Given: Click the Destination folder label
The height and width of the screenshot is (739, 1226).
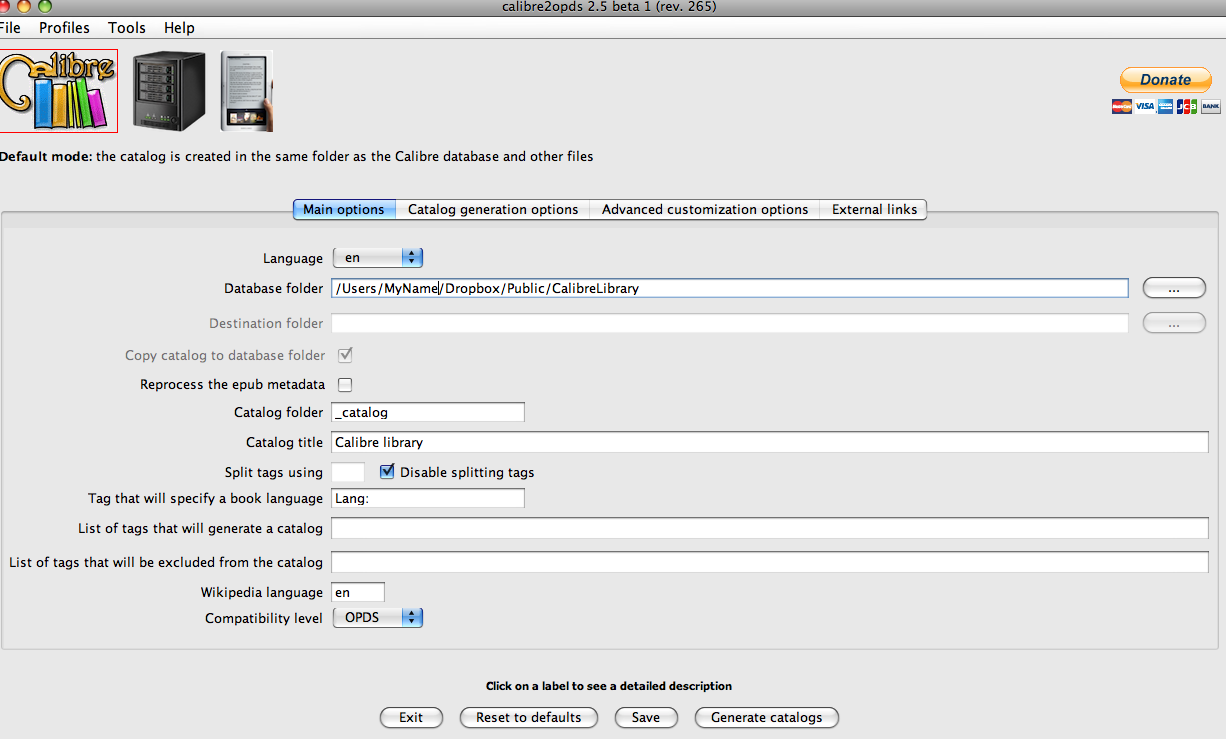Looking at the screenshot, I should pos(266,323).
